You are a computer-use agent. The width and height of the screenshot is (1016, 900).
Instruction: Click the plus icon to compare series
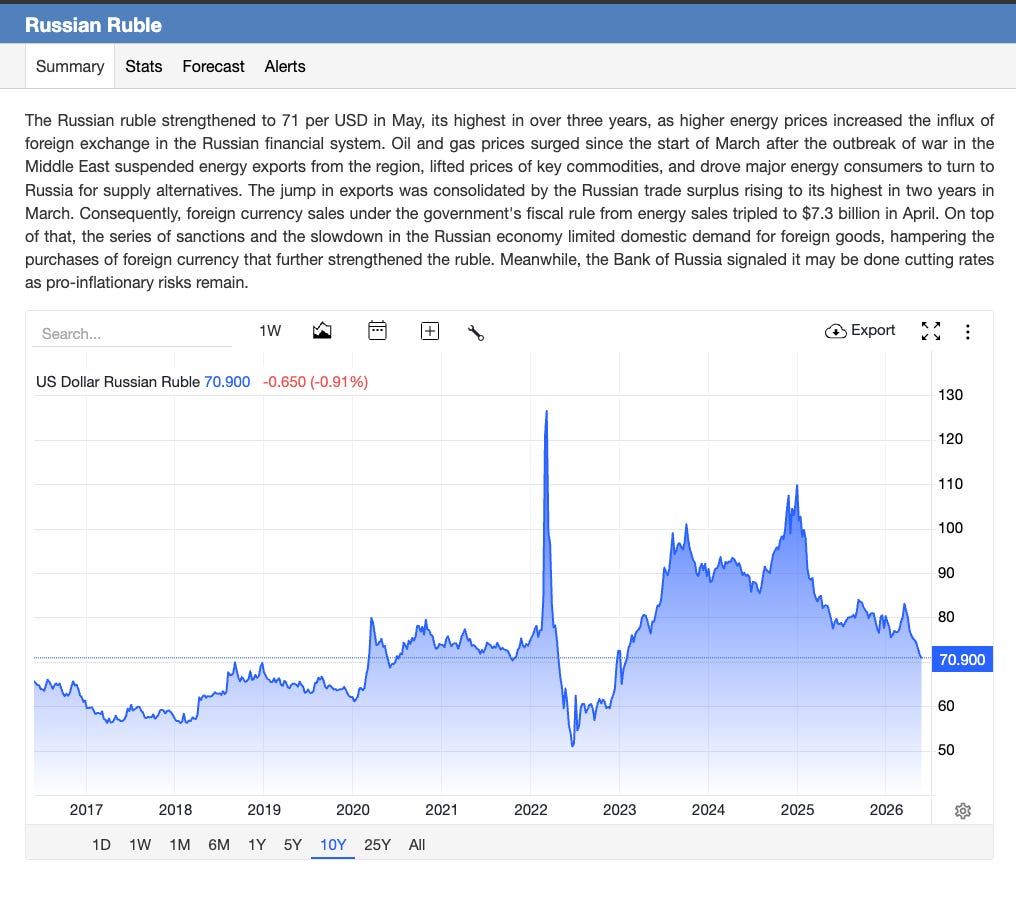pyautogui.click(x=430, y=331)
